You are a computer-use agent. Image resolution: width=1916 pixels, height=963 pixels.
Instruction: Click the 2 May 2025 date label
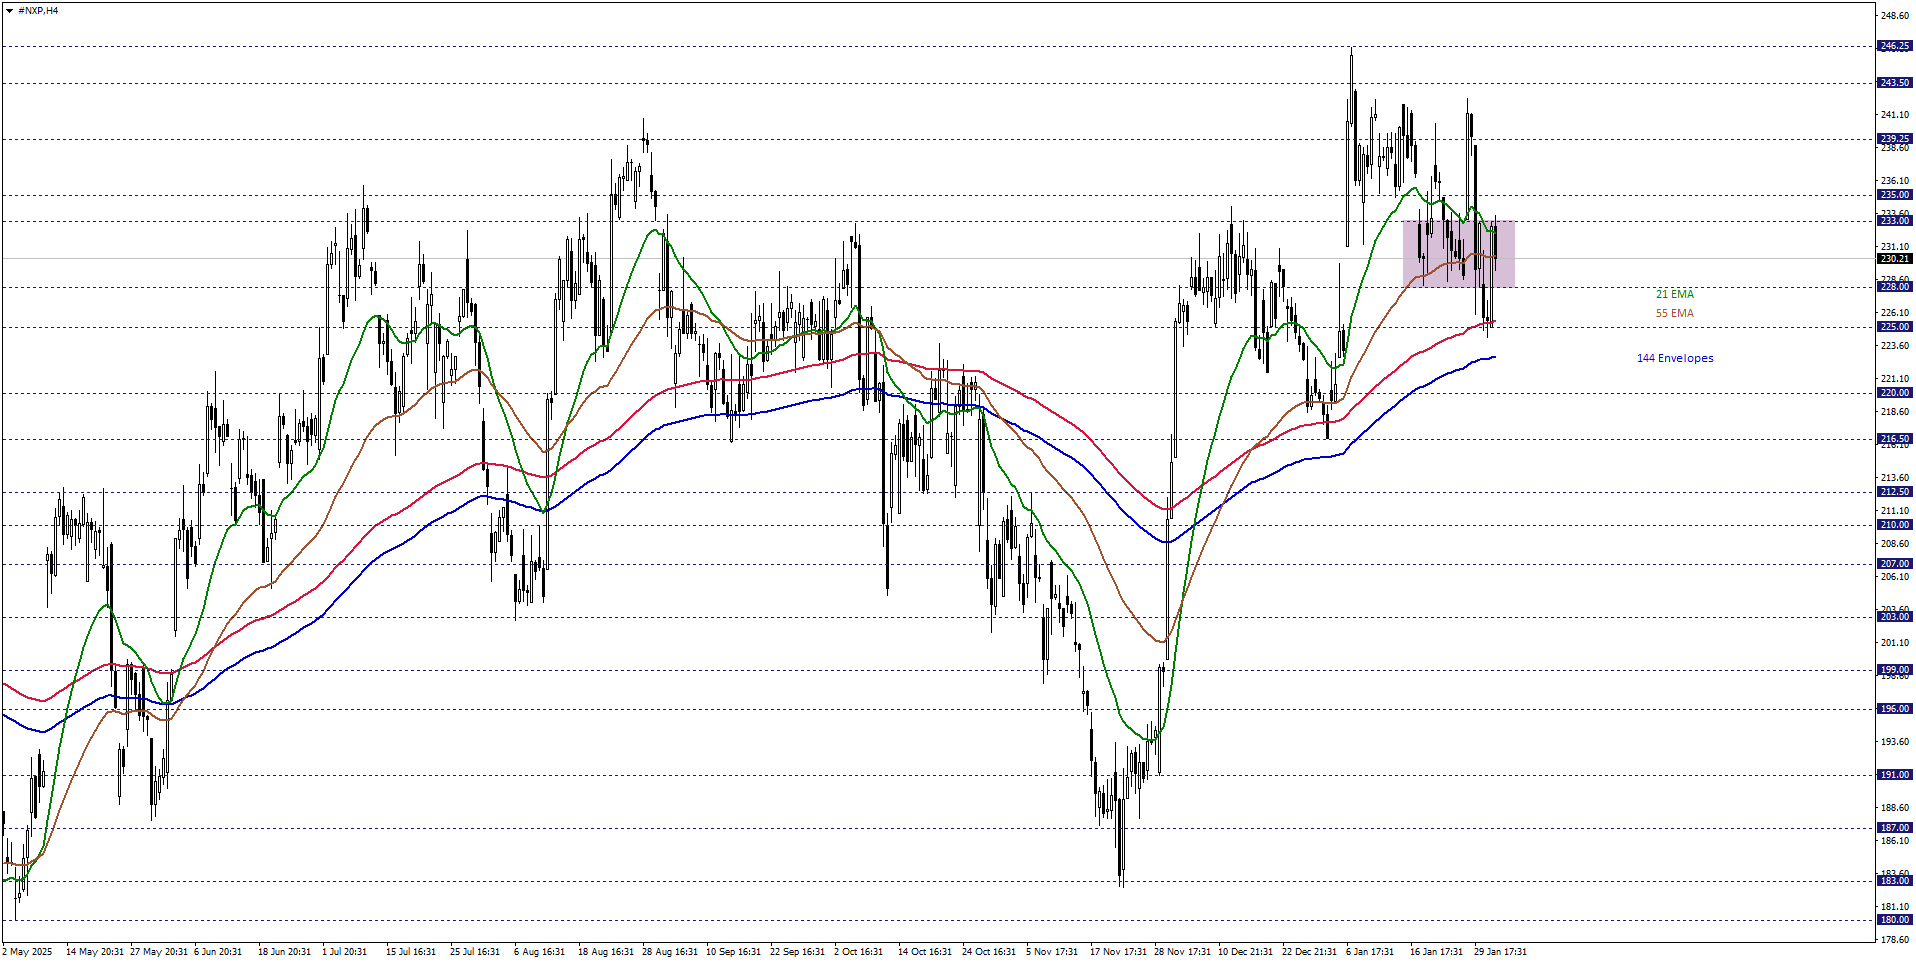click(28, 952)
